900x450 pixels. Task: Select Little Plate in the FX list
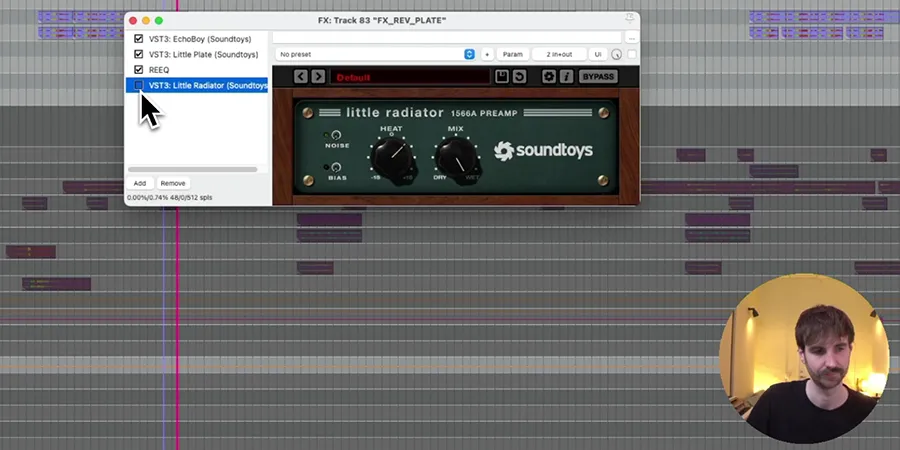(203, 55)
